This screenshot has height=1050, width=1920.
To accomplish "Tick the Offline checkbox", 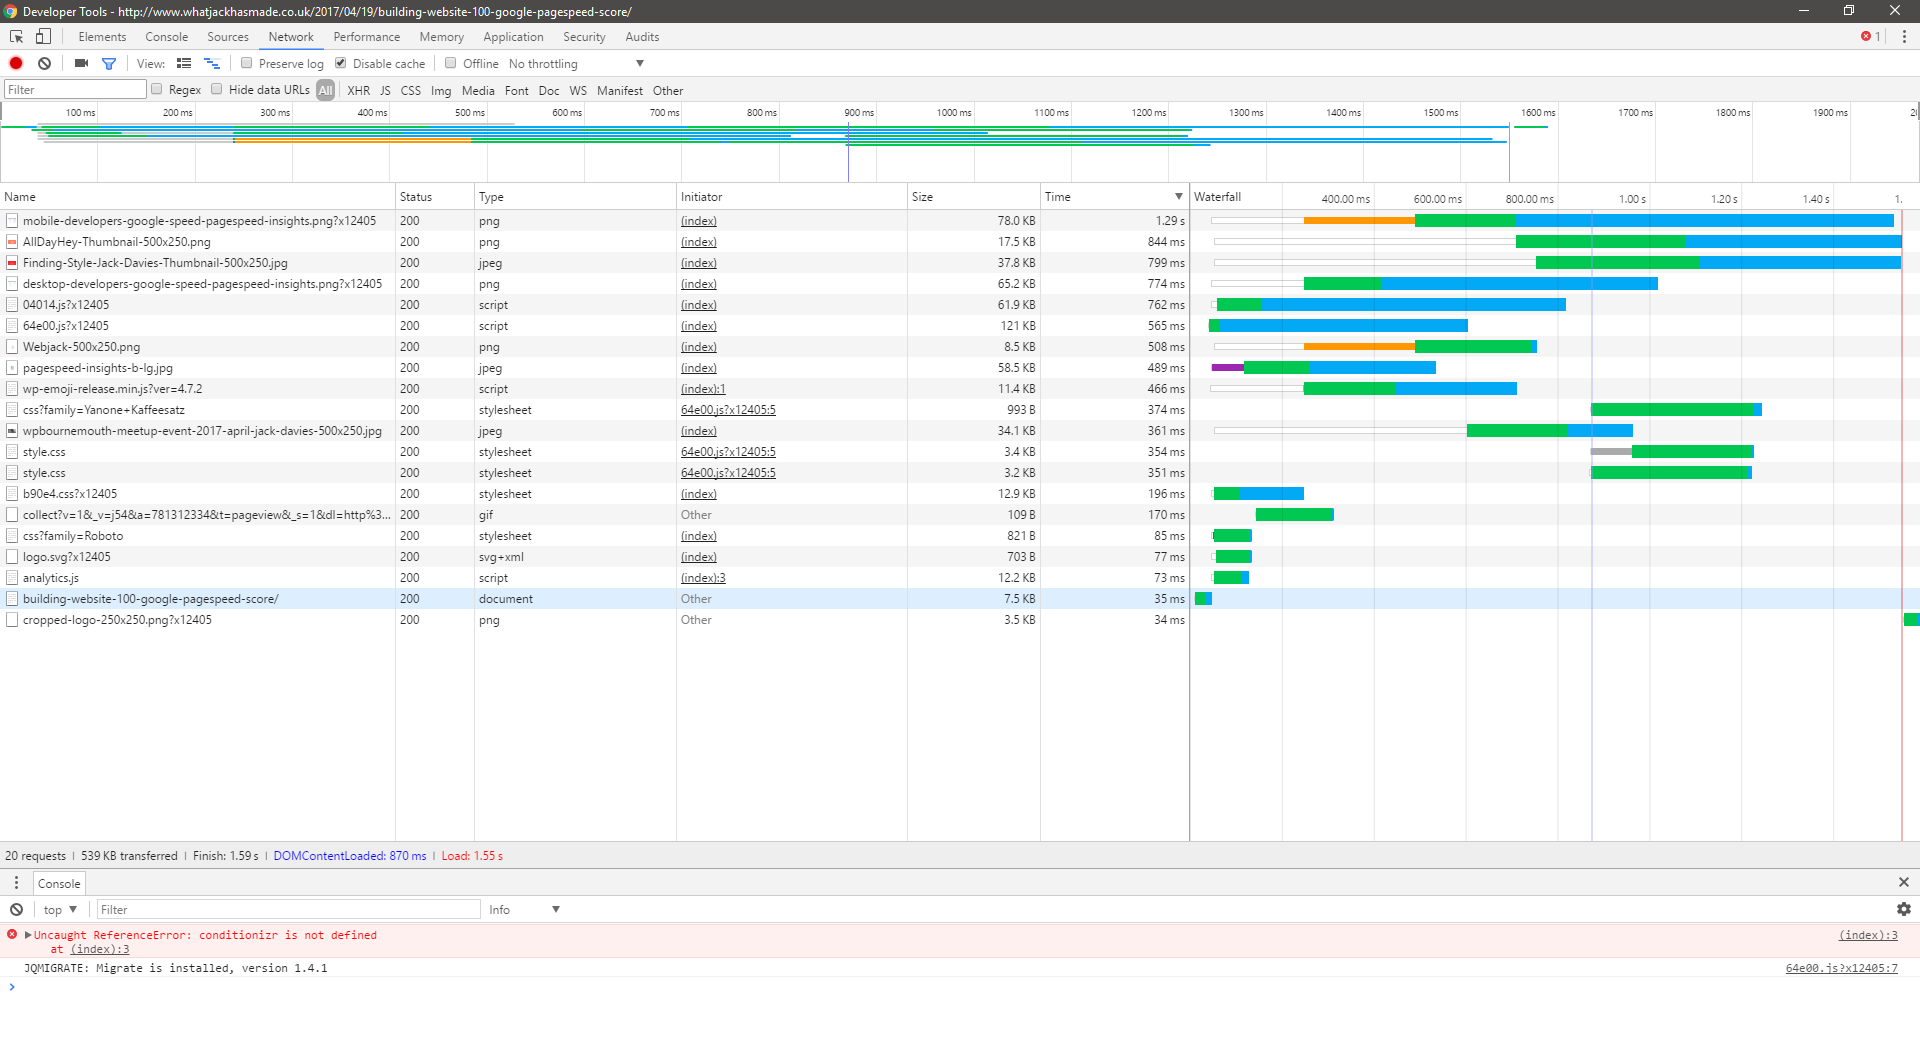I will click(450, 63).
